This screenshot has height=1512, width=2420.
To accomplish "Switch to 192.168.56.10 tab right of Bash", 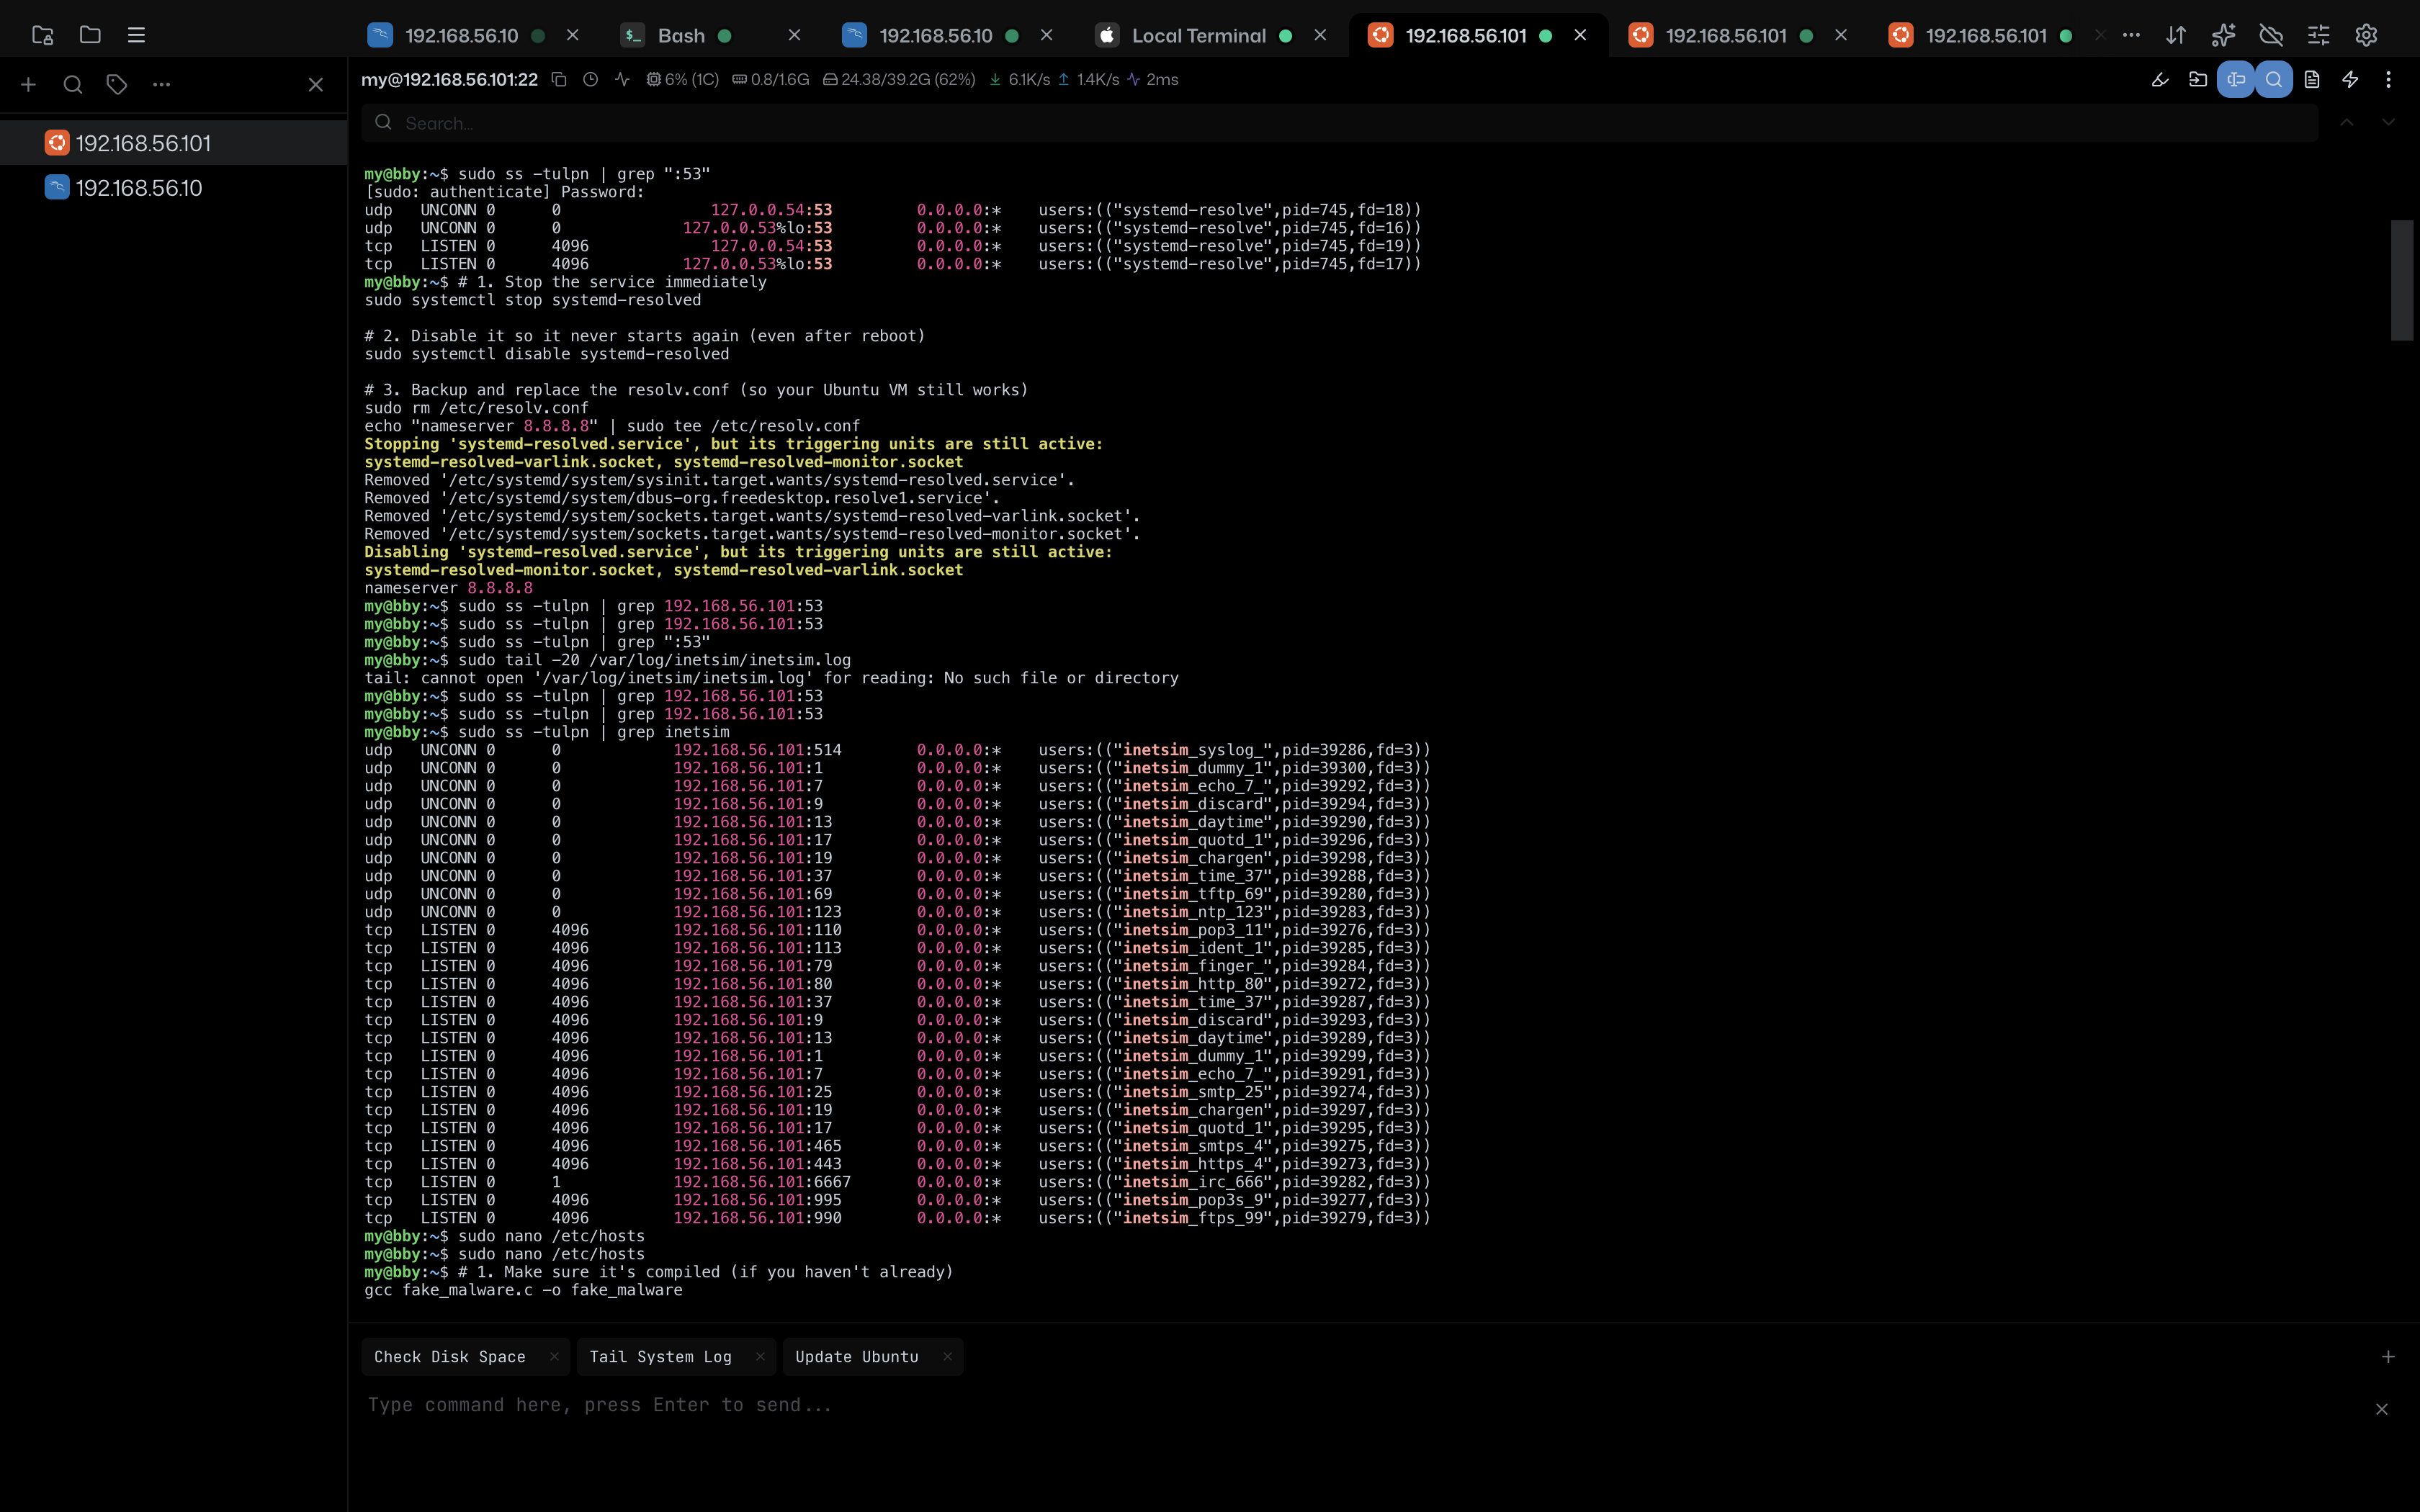I will pyautogui.click(x=935, y=35).
